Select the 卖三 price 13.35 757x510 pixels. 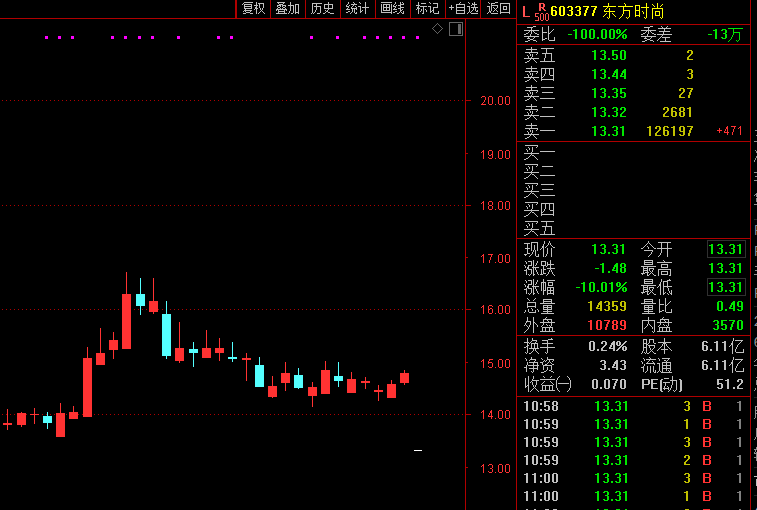click(609, 93)
